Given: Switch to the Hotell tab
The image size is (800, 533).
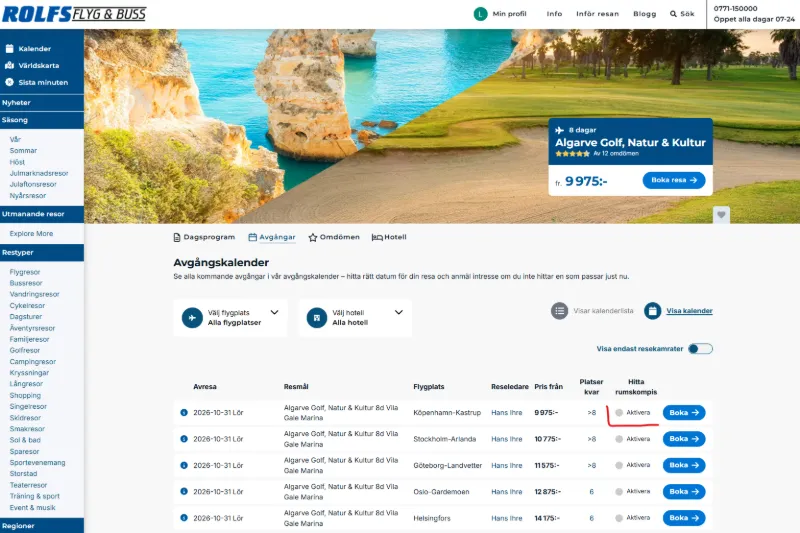Looking at the screenshot, I should pos(389,237).
